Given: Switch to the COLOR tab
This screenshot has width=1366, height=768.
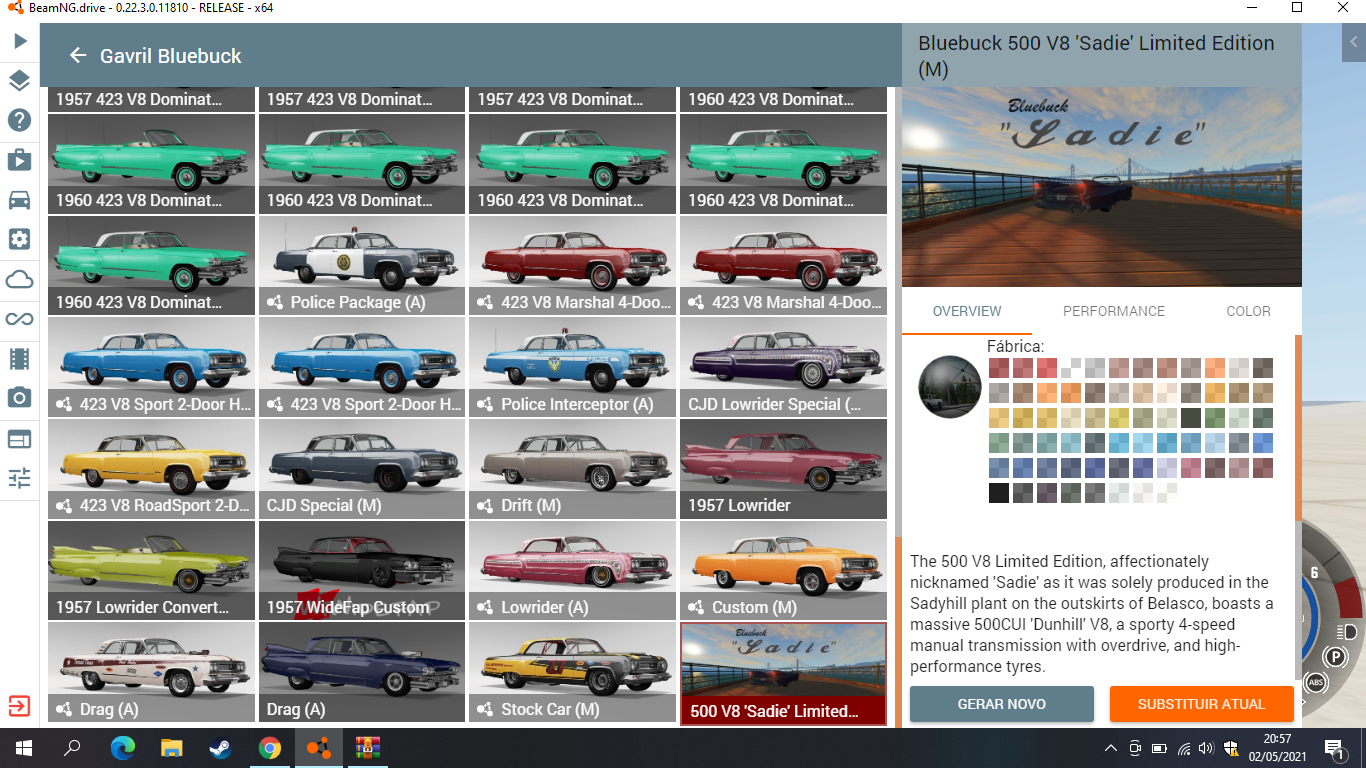Looking at the screenshot, I should click(x=1249, y=311).
